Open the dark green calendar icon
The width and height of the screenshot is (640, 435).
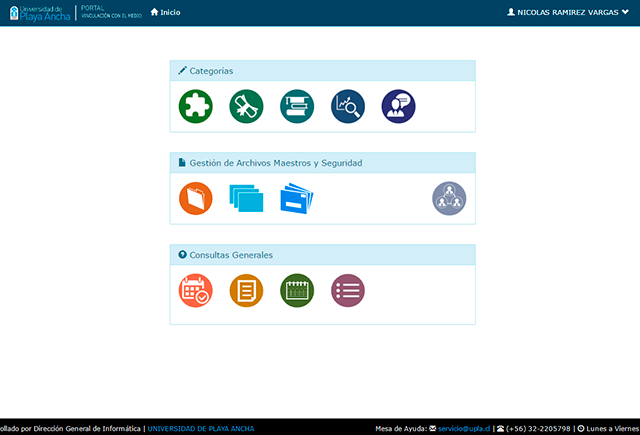click(x=297, y=291)
